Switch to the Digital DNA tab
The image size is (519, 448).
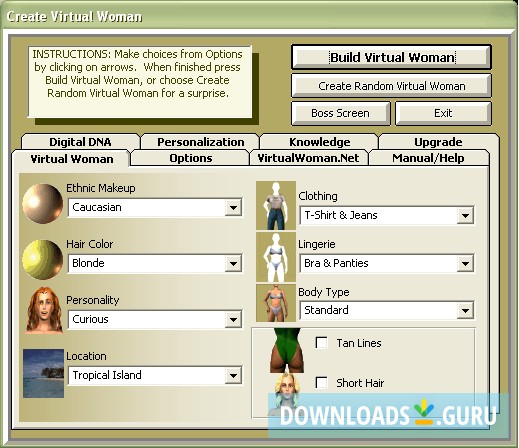tap(80, 142)
